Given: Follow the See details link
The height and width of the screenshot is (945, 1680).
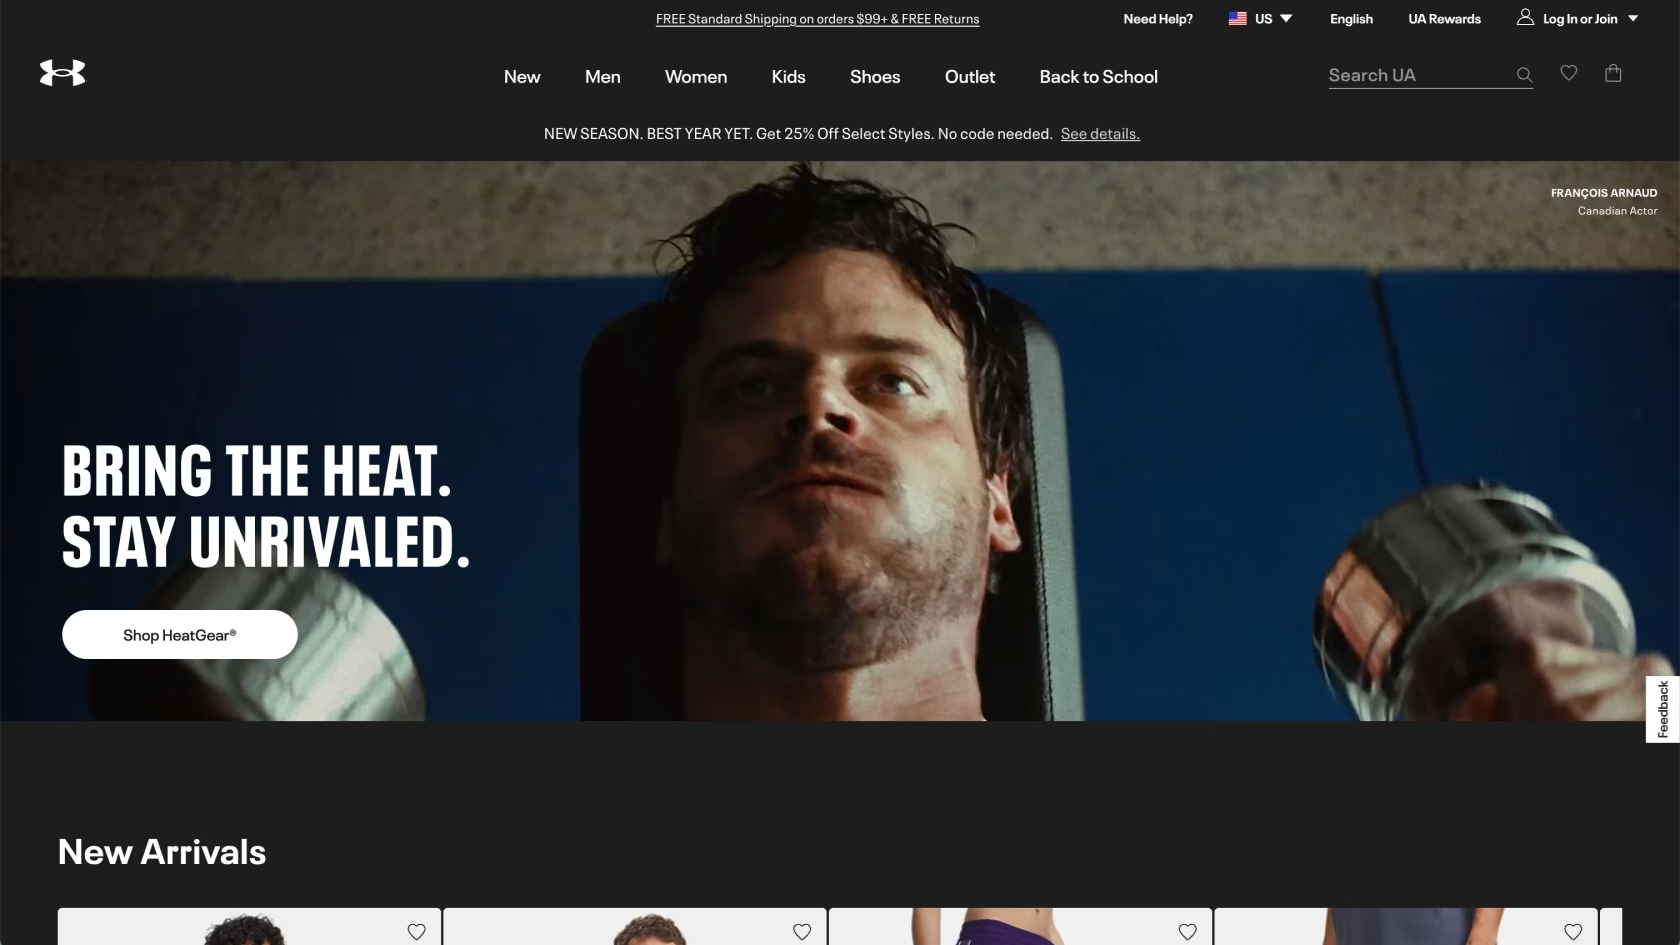Looking at the screenshot, I should point(1100,134).
